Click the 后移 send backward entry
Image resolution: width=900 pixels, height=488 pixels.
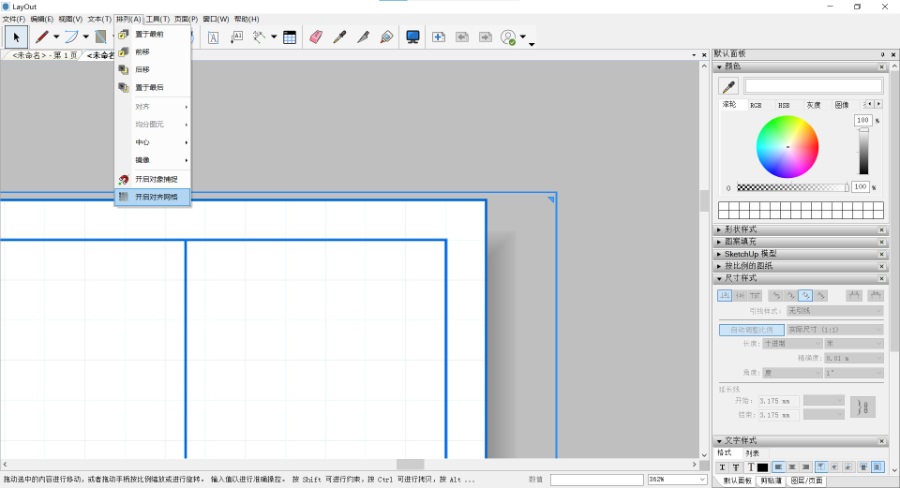(142, 69)
